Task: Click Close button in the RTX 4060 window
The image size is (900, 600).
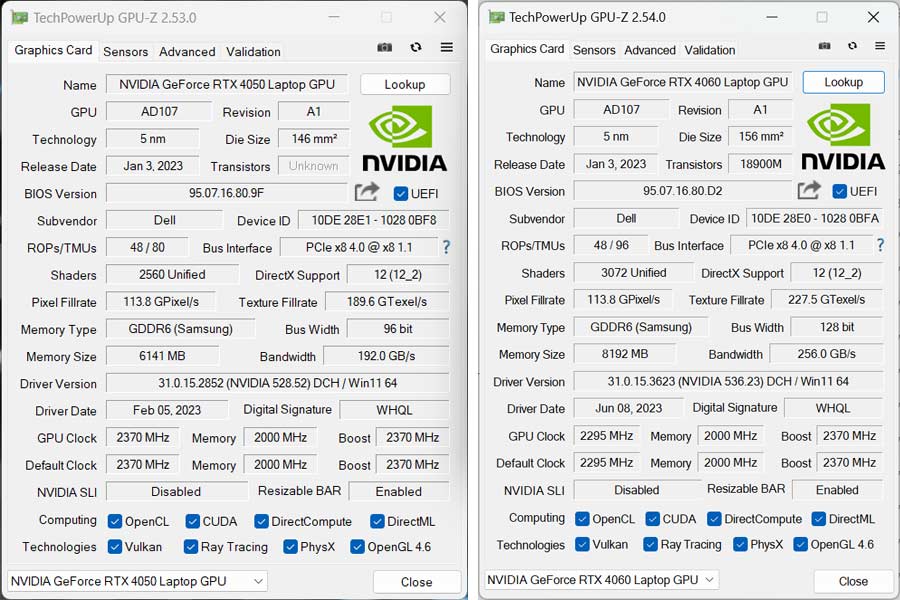Action: pyautogui.click(x=854, y=581)
